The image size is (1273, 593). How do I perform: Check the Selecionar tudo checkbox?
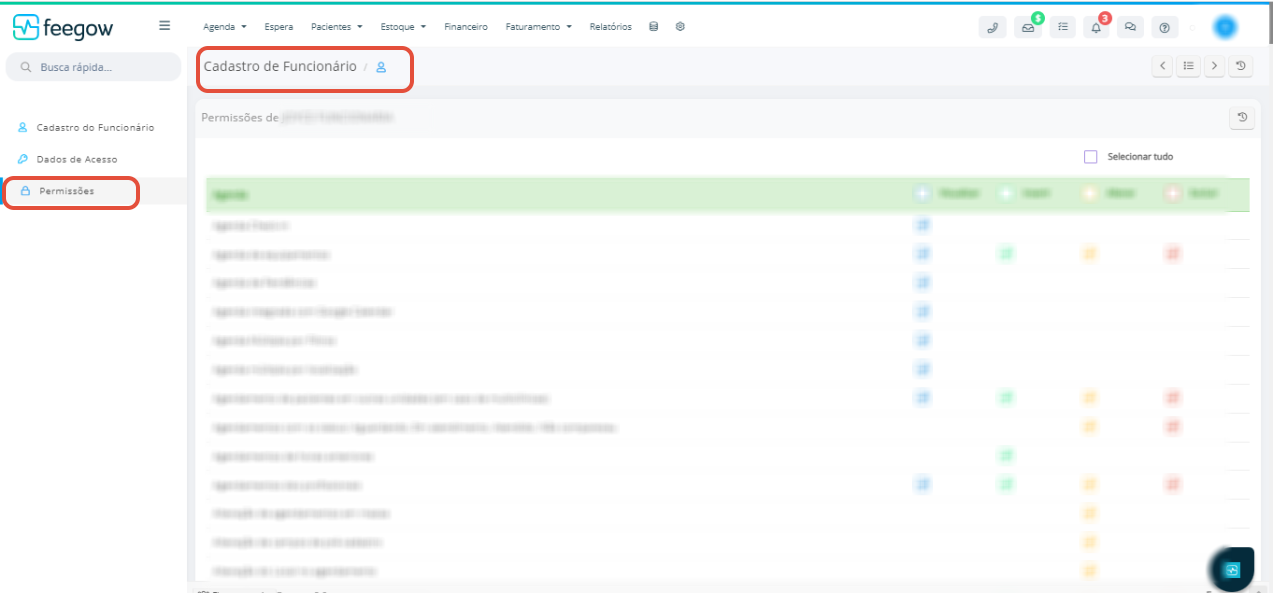point(1091,157)
